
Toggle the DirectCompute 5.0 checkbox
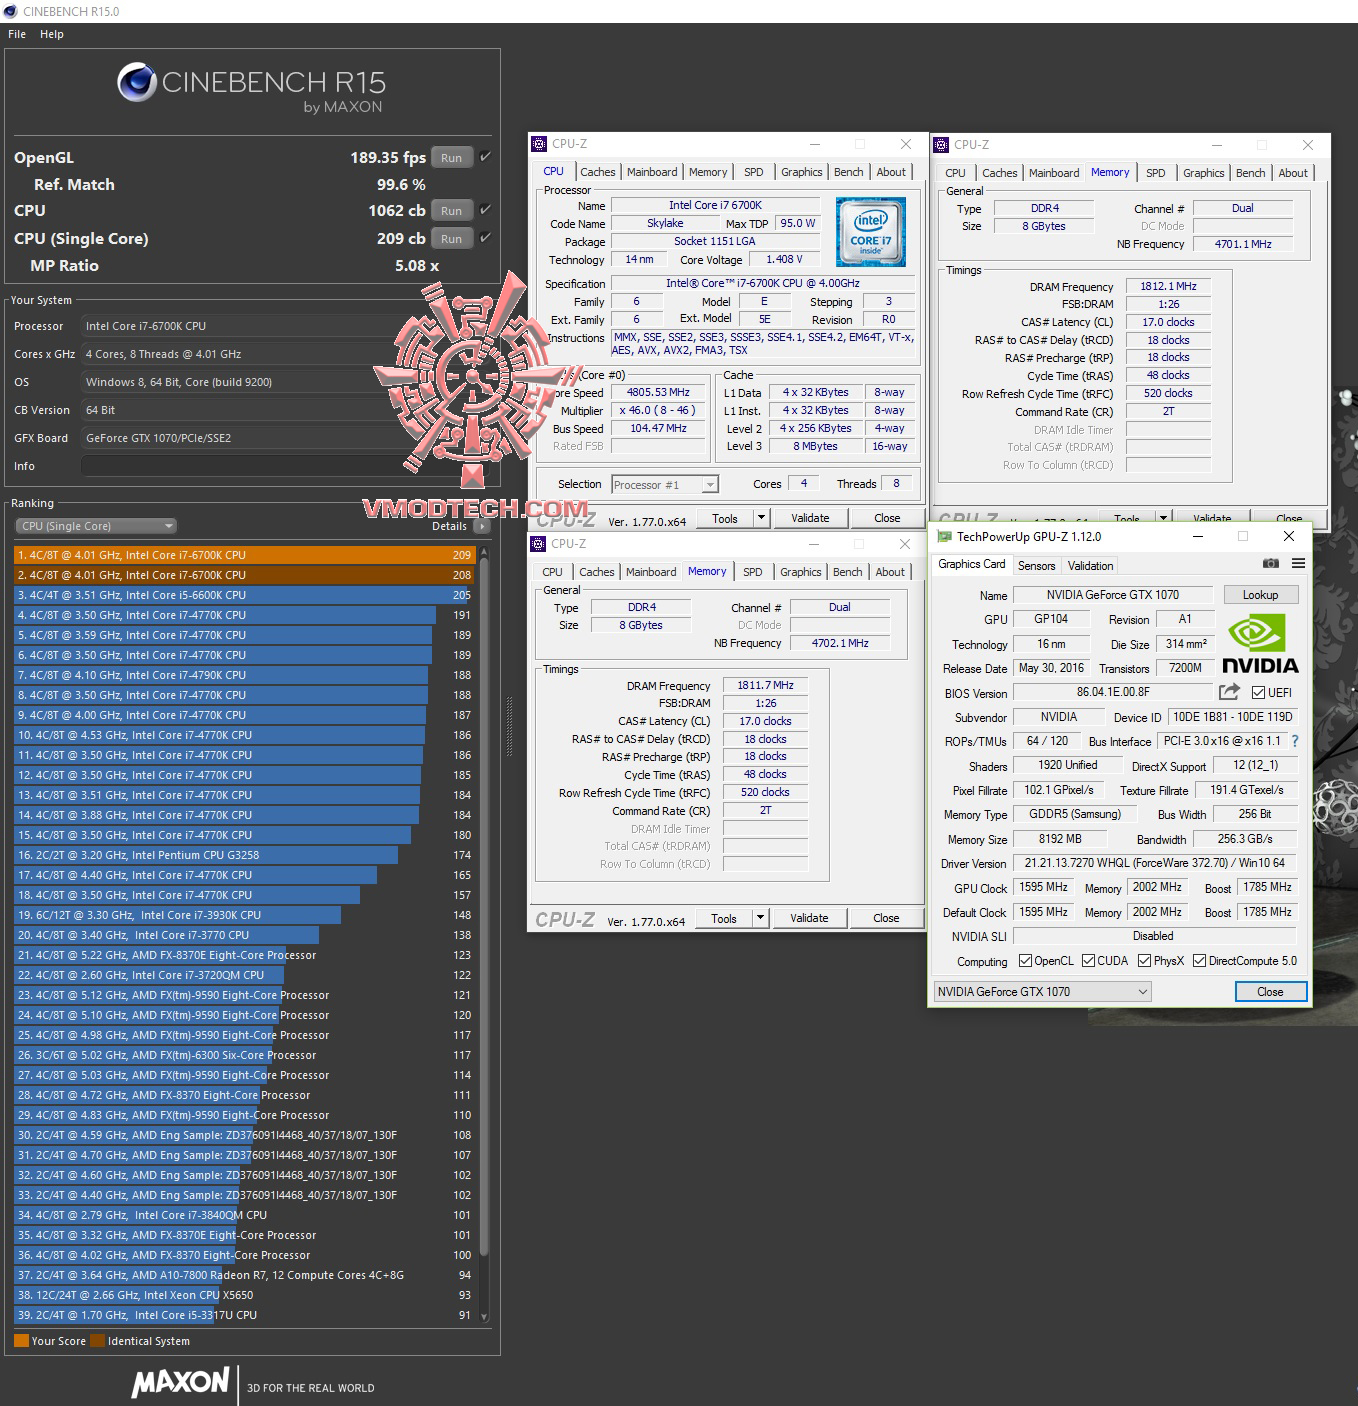1199,961
